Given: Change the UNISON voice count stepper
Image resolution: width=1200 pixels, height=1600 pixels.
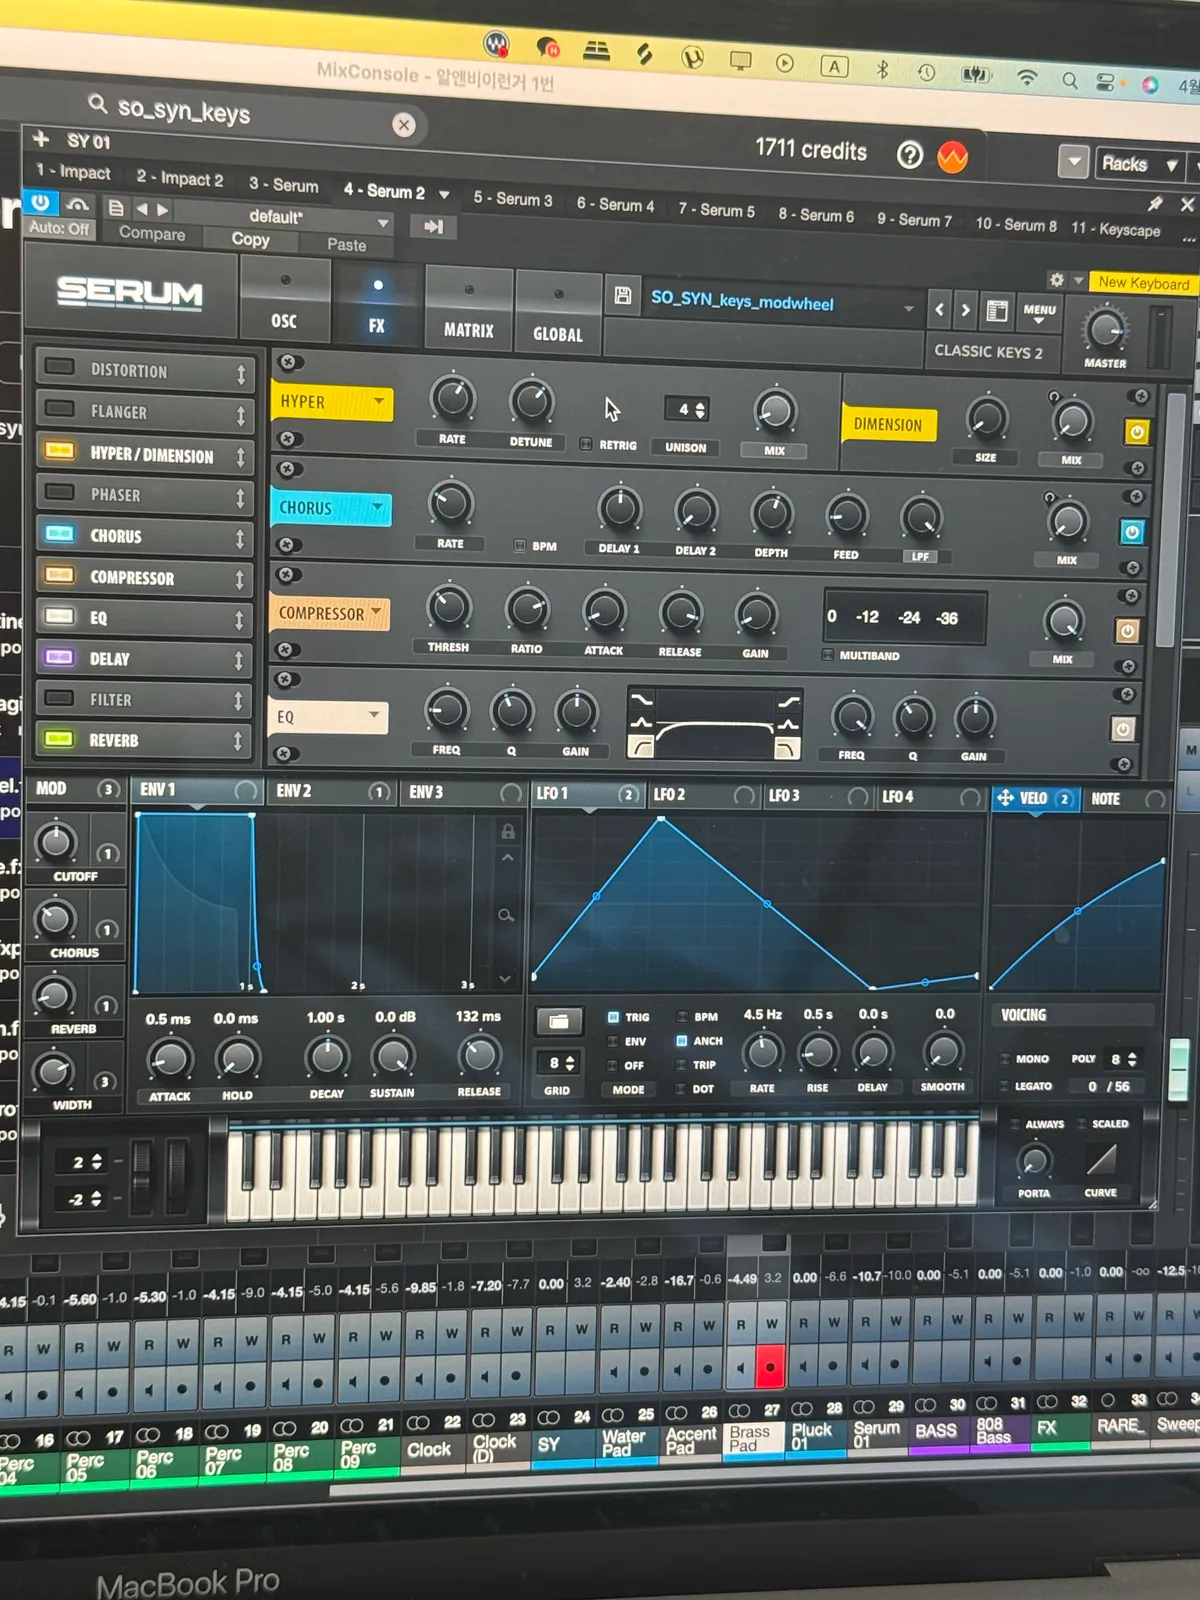Looking at the screenshot, I should point(686,409).
